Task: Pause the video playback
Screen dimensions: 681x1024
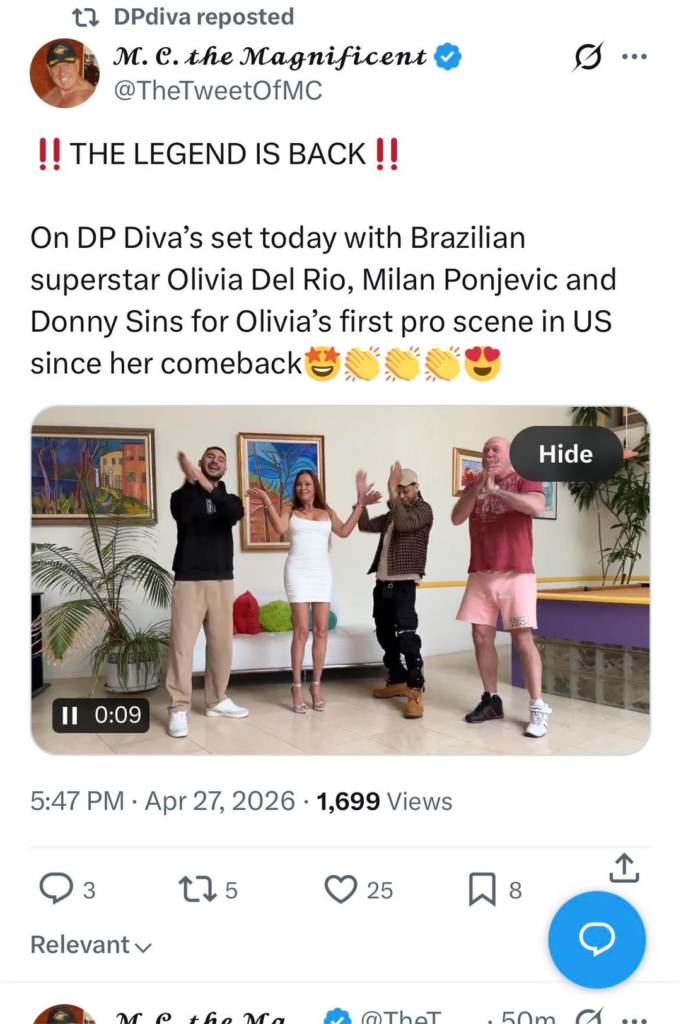Action: [x=70, y=715]
